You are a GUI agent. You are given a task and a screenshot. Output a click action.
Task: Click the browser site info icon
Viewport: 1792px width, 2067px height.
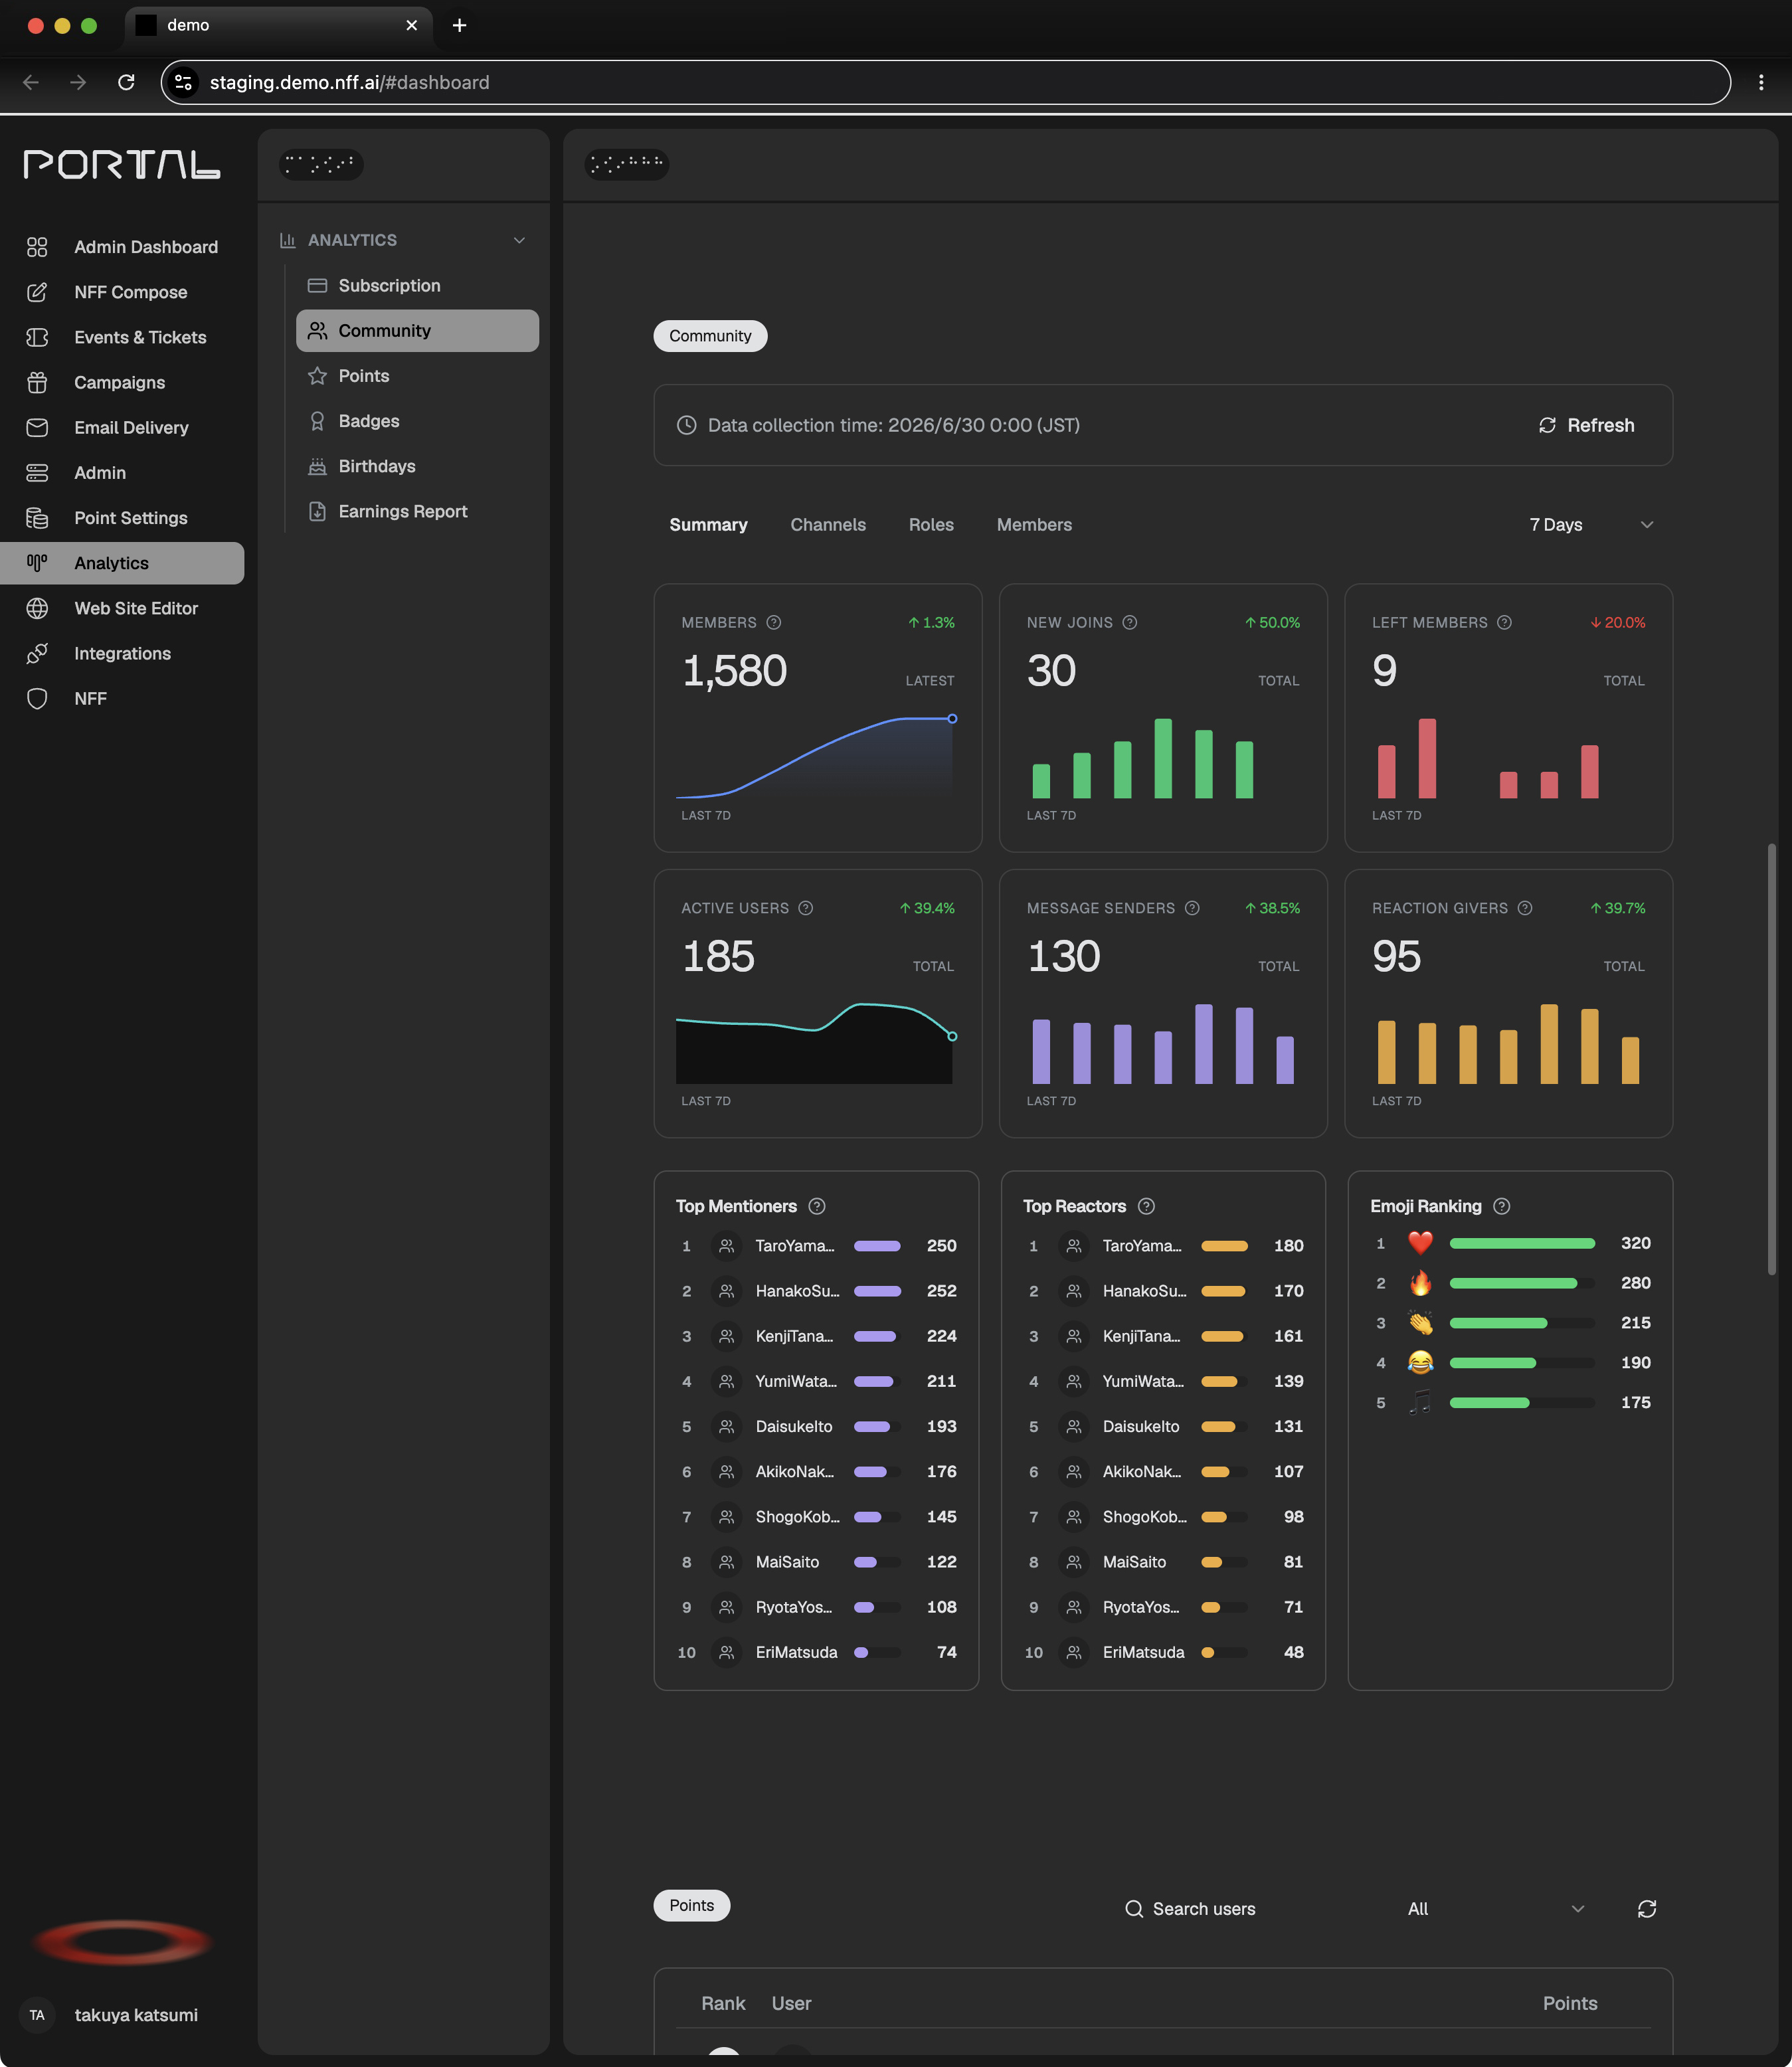click(184, 82)
